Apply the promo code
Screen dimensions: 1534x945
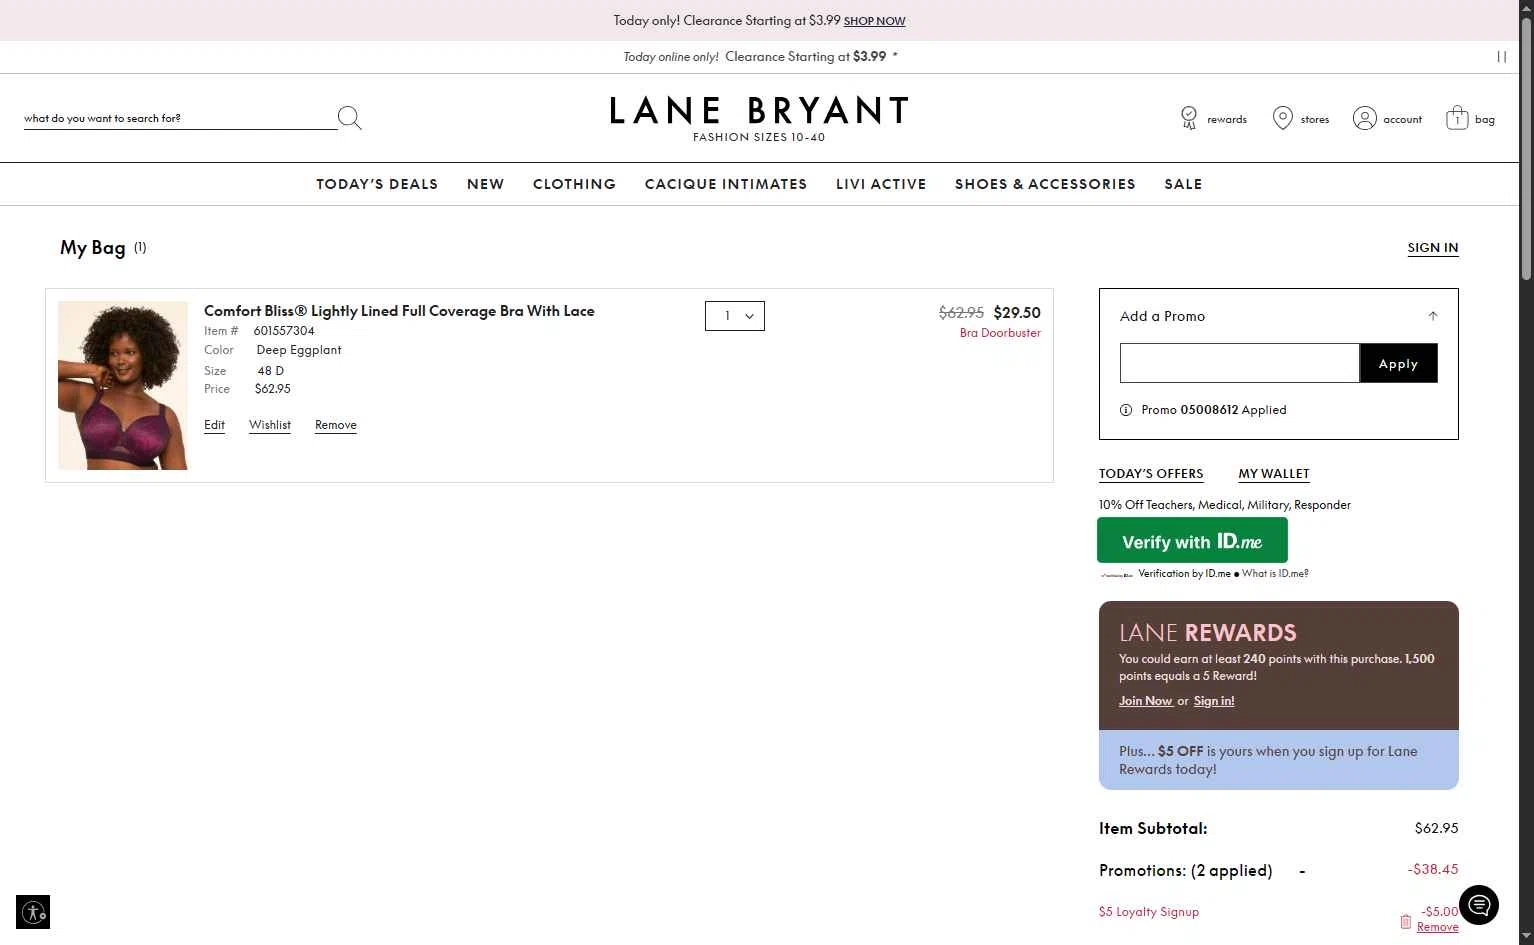1398,363
